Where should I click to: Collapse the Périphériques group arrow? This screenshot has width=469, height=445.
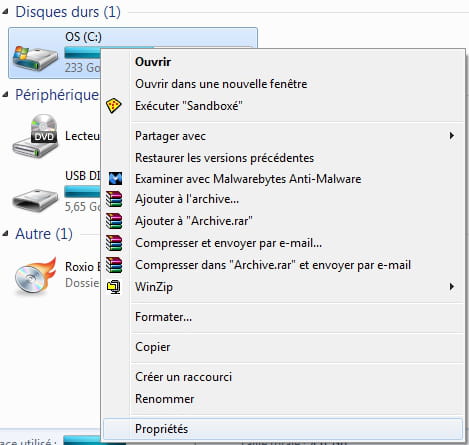(x=5, y=95)
